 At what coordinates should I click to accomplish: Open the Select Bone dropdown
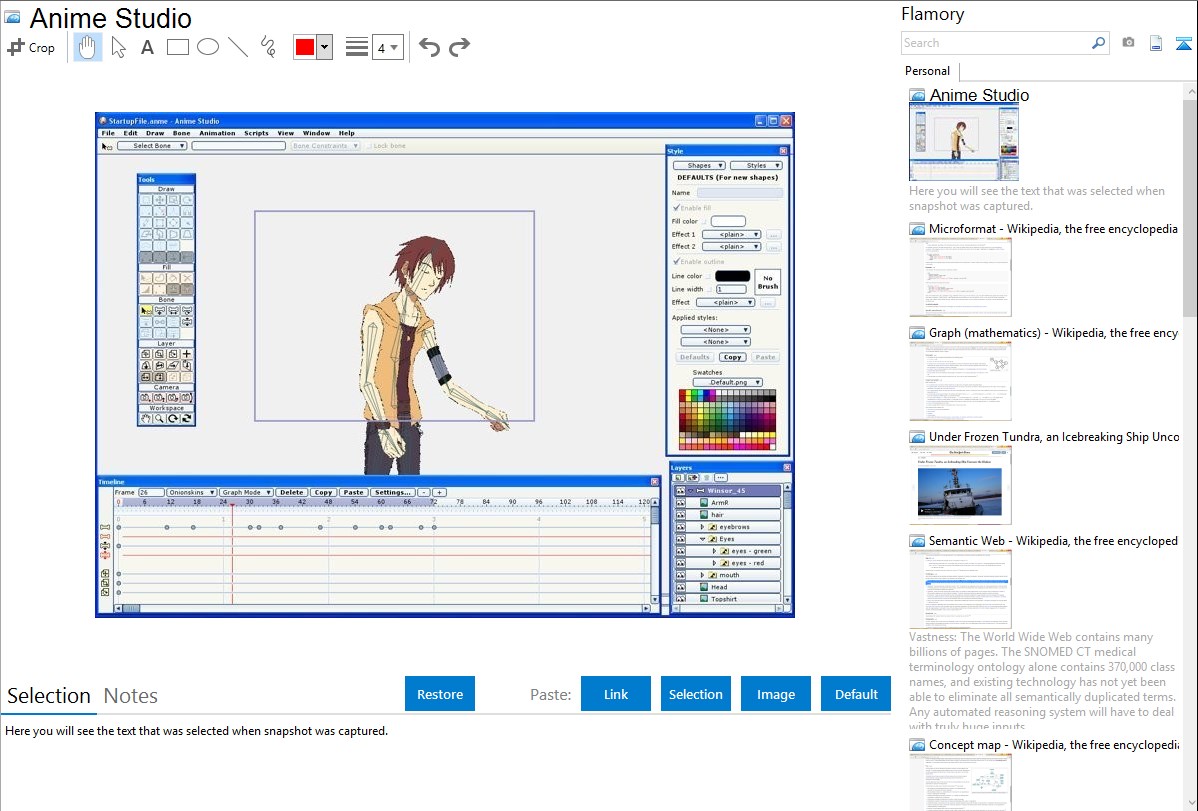[152, 146]
